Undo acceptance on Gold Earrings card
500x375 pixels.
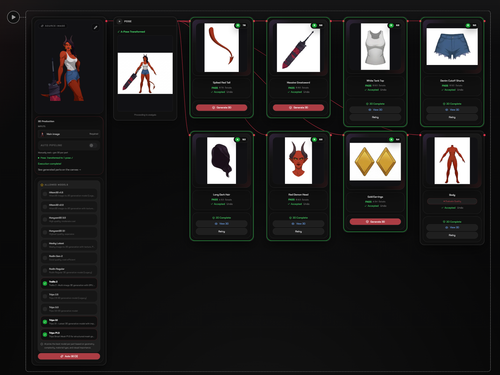[383, 206]
